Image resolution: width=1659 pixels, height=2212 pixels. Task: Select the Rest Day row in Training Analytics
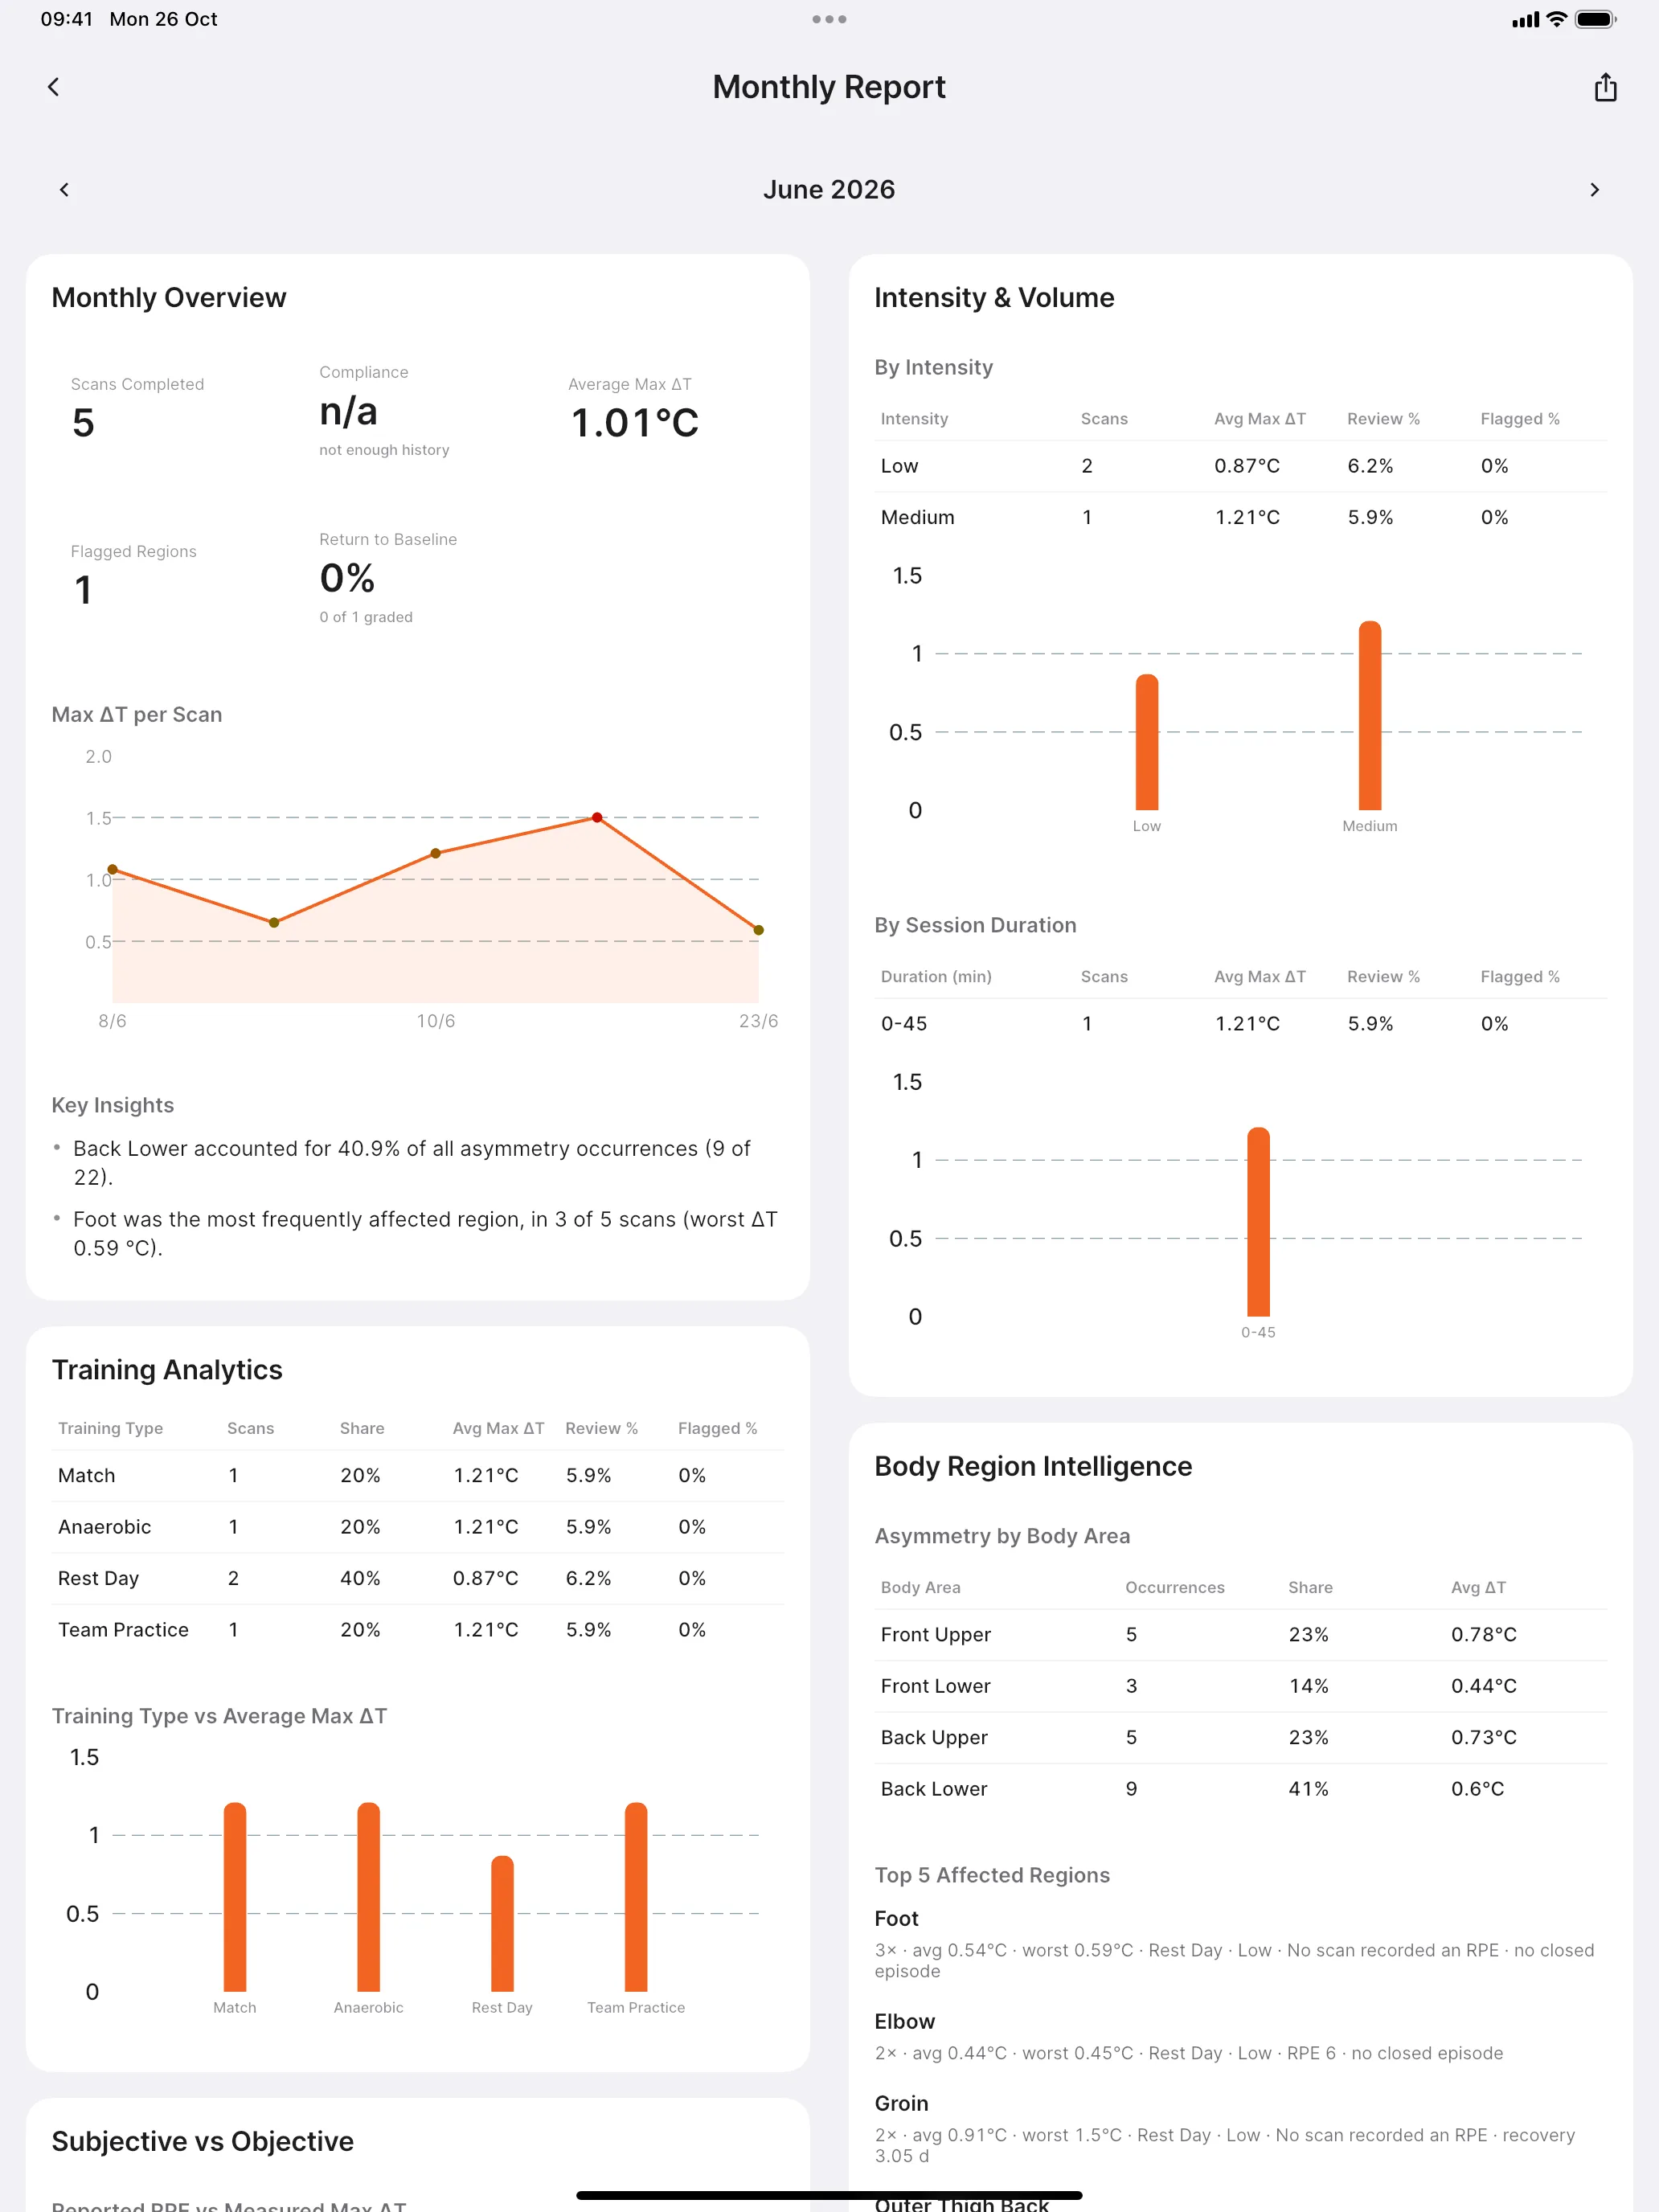(418, 1578)
